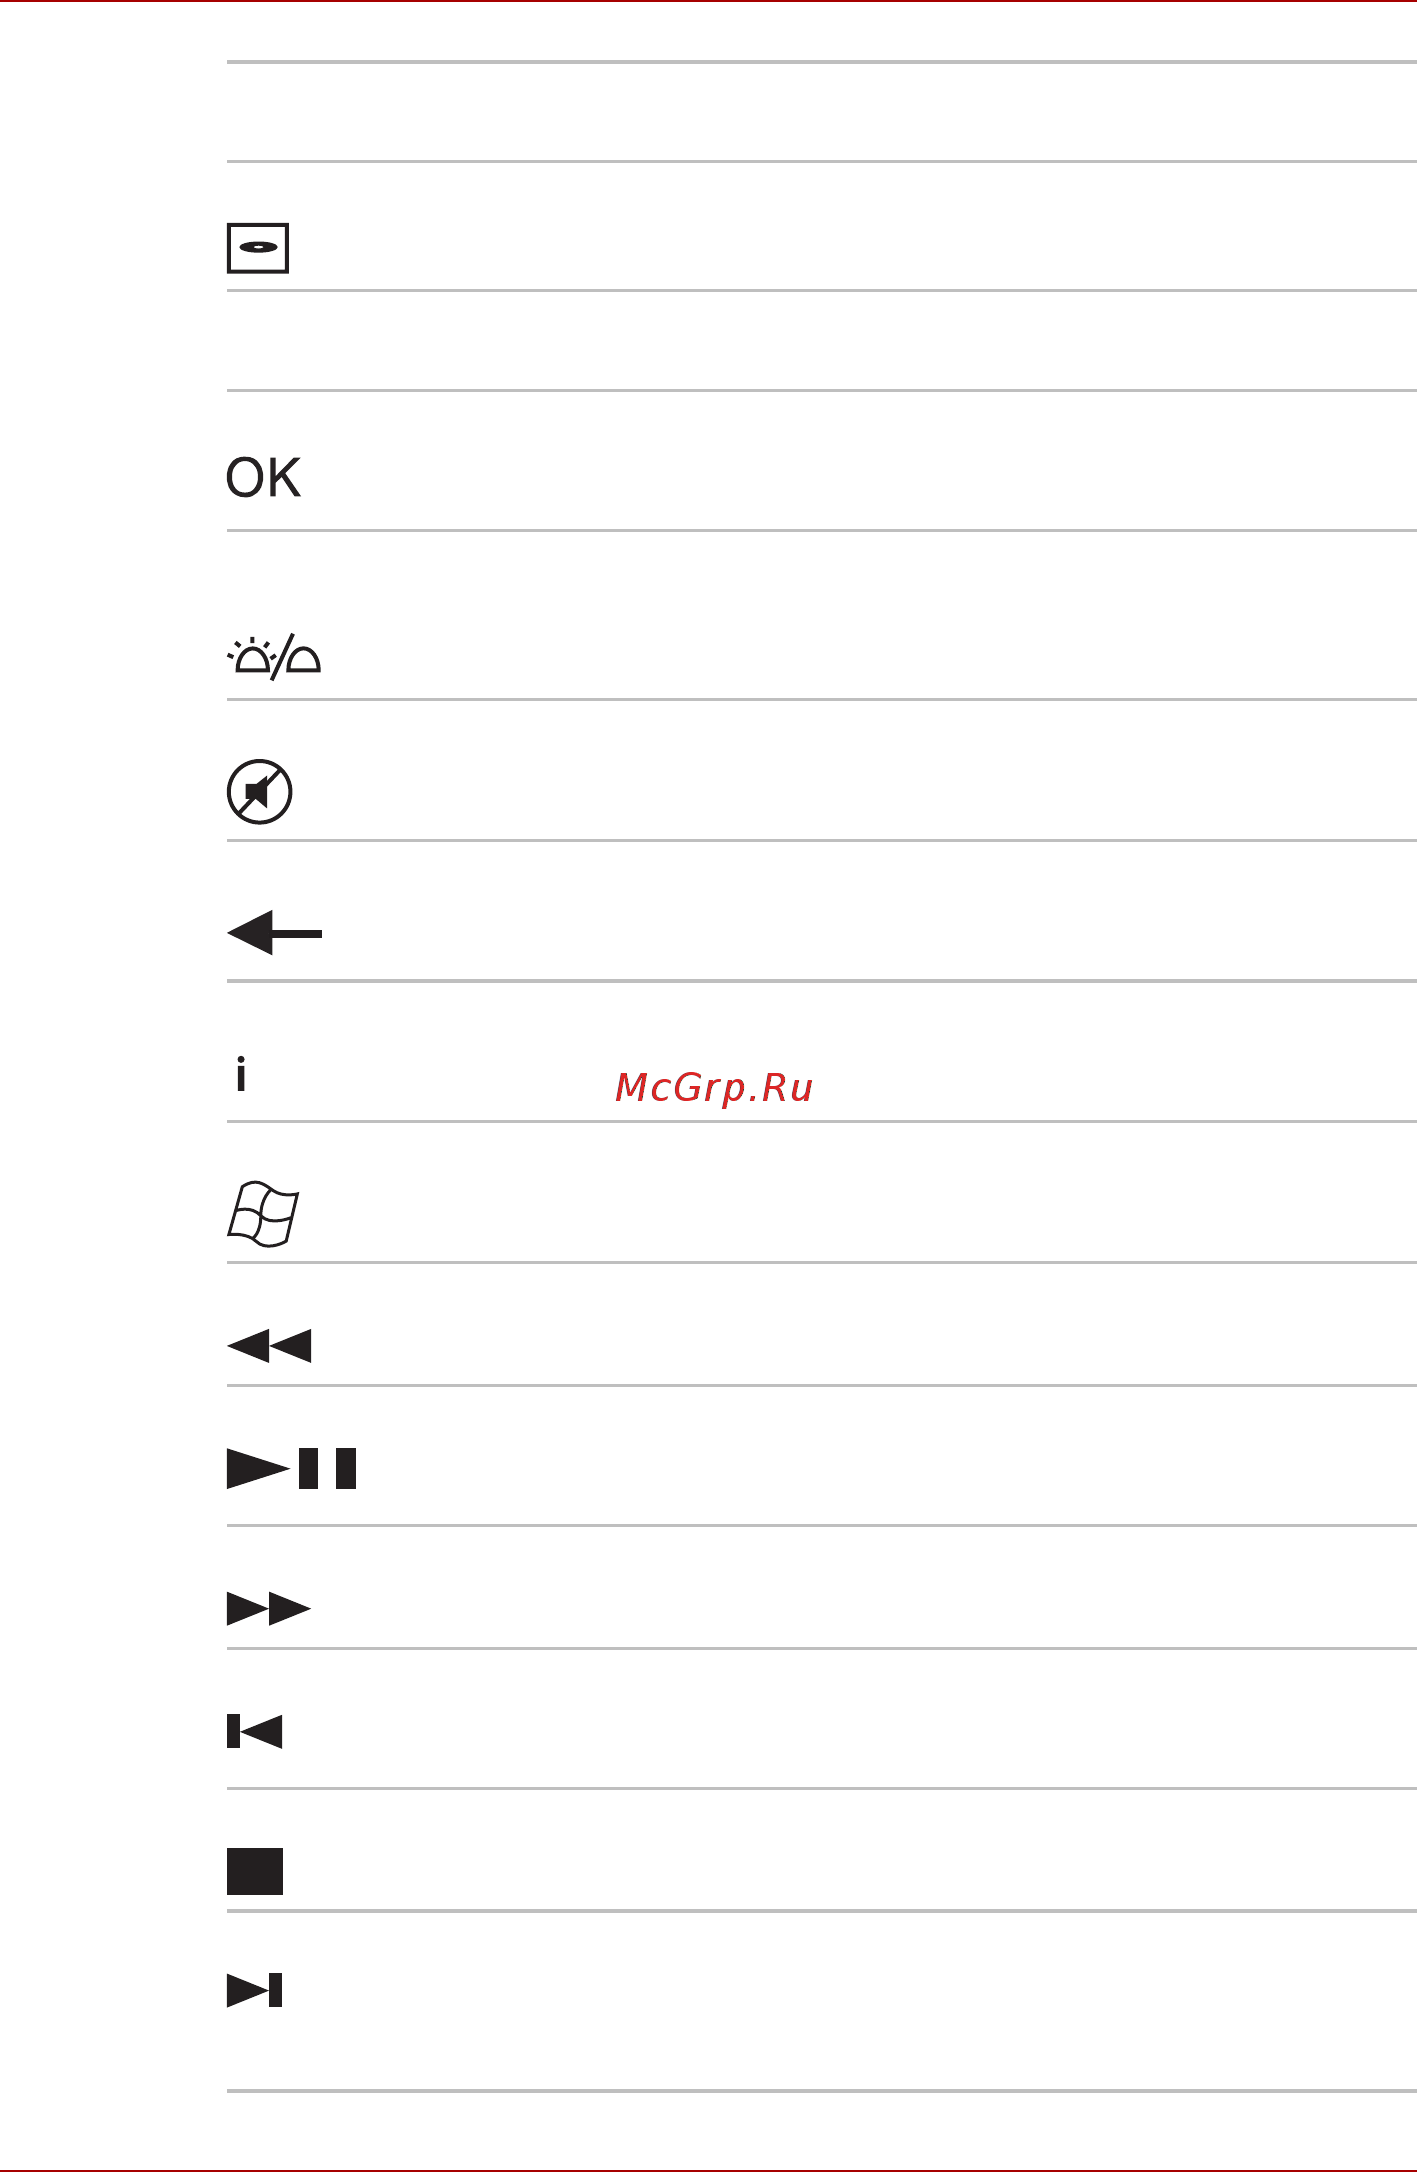The image size is (1417, 2172).
Task: Select the OK label
Action: 263,478
